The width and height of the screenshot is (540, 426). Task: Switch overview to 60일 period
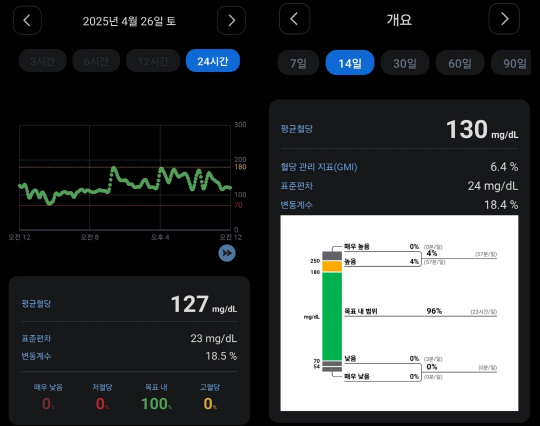[x=460, y=63]
